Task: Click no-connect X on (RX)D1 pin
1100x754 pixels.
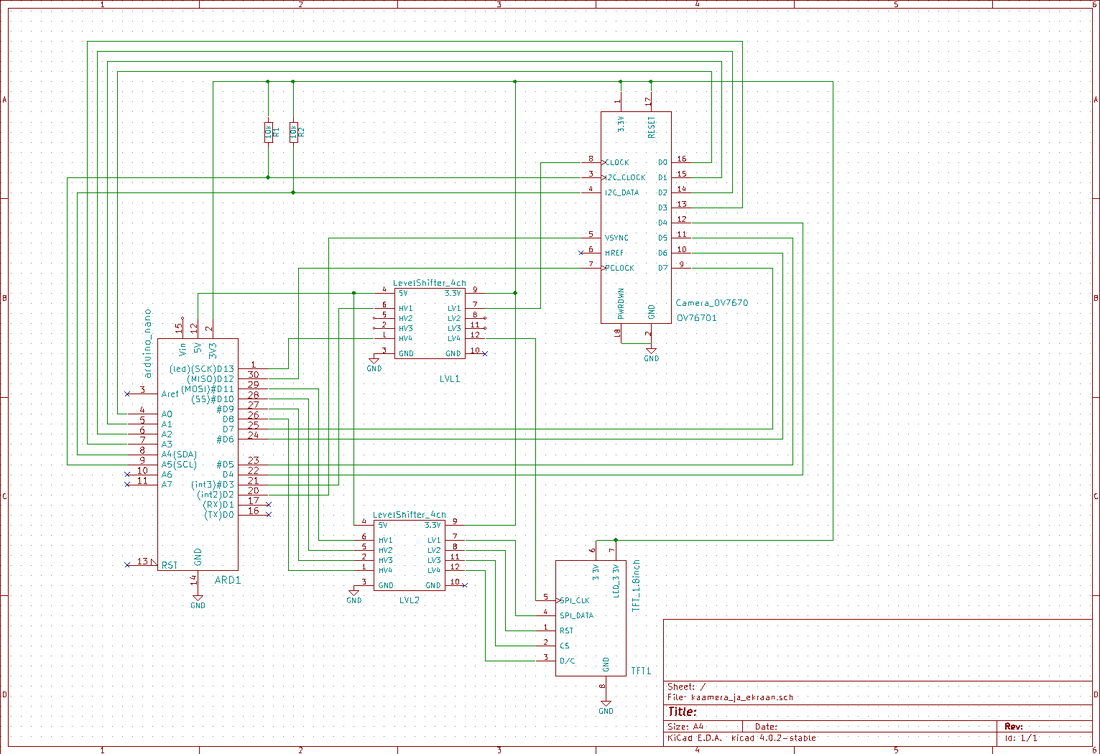Action: 269,504
